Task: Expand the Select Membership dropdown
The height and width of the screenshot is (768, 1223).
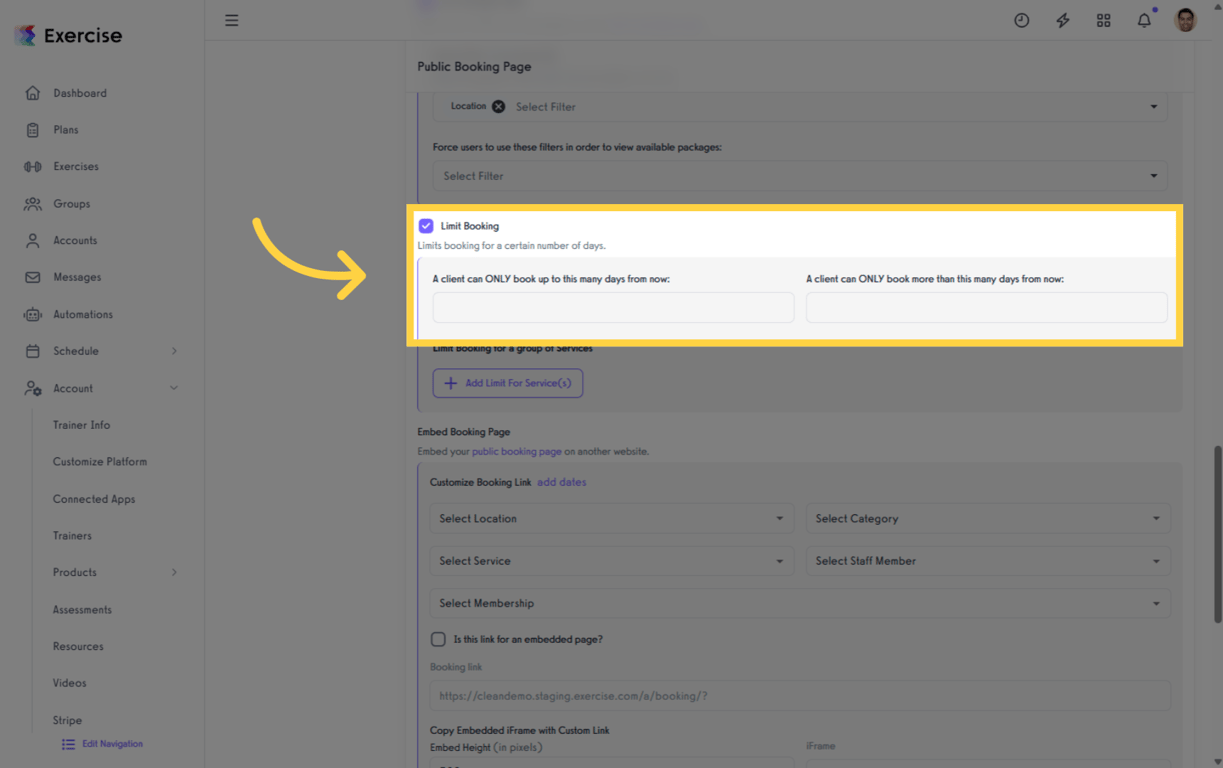Action: coord(799,604)
